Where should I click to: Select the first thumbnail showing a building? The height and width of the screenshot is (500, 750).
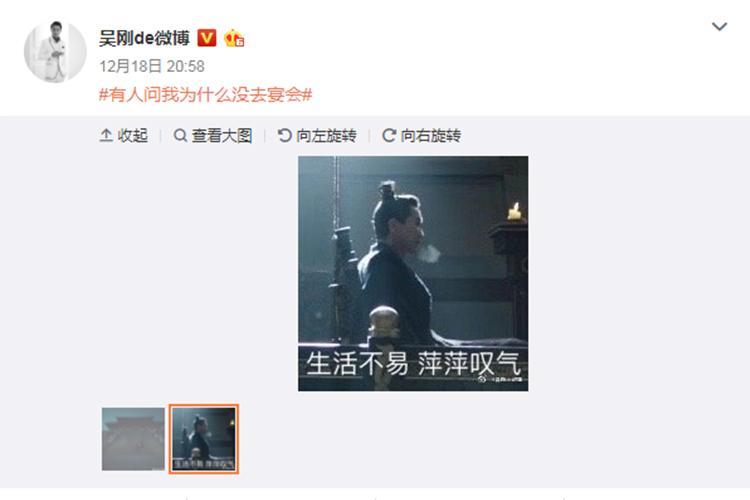coord(133,439)
